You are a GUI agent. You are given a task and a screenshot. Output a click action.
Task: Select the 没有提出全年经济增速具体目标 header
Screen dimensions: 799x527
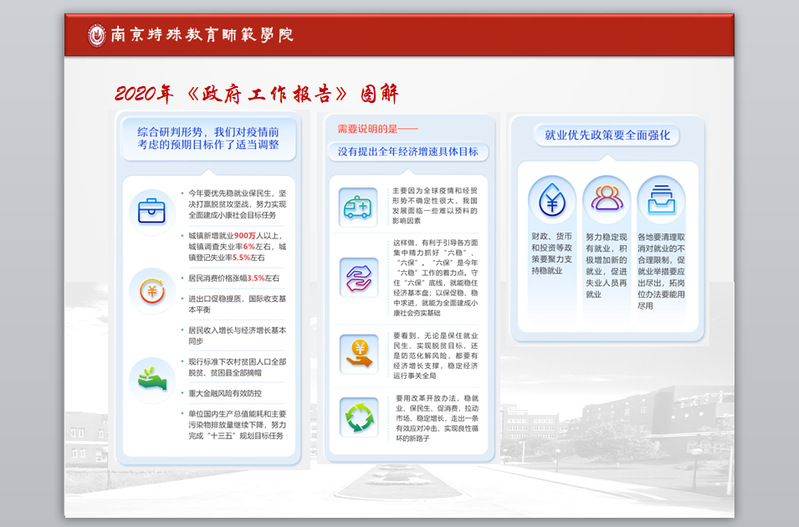[407, 152]
